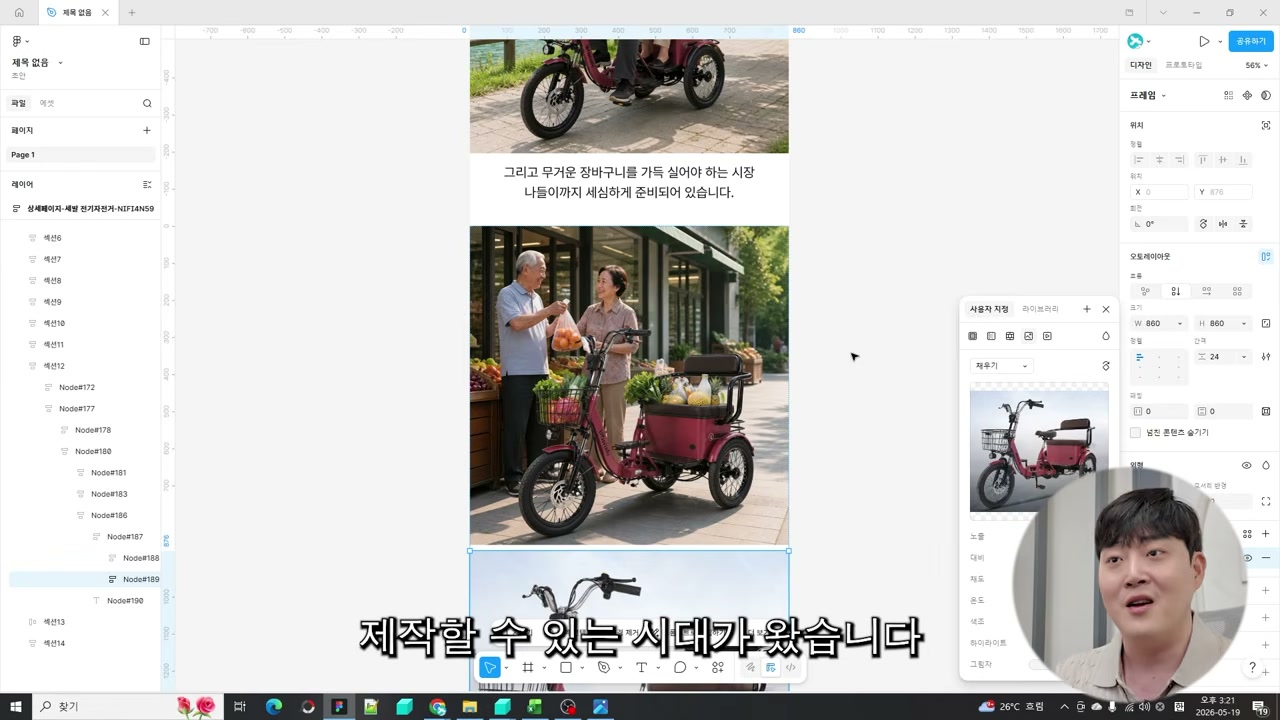The image size is (1280, 720).
Task: Switch to the 파일 tab
Action: [18, 103]
